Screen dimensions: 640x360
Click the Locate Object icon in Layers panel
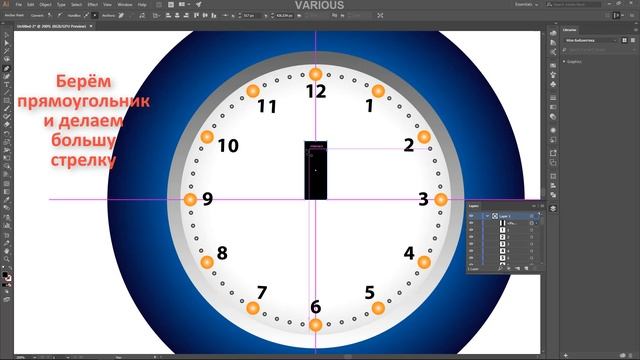pyautogui.click(x=500, y=269)
